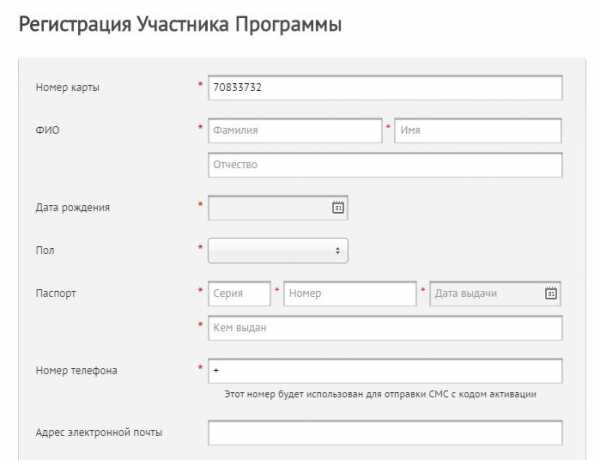Expand the Пол gender dropdown

(278, 250)
